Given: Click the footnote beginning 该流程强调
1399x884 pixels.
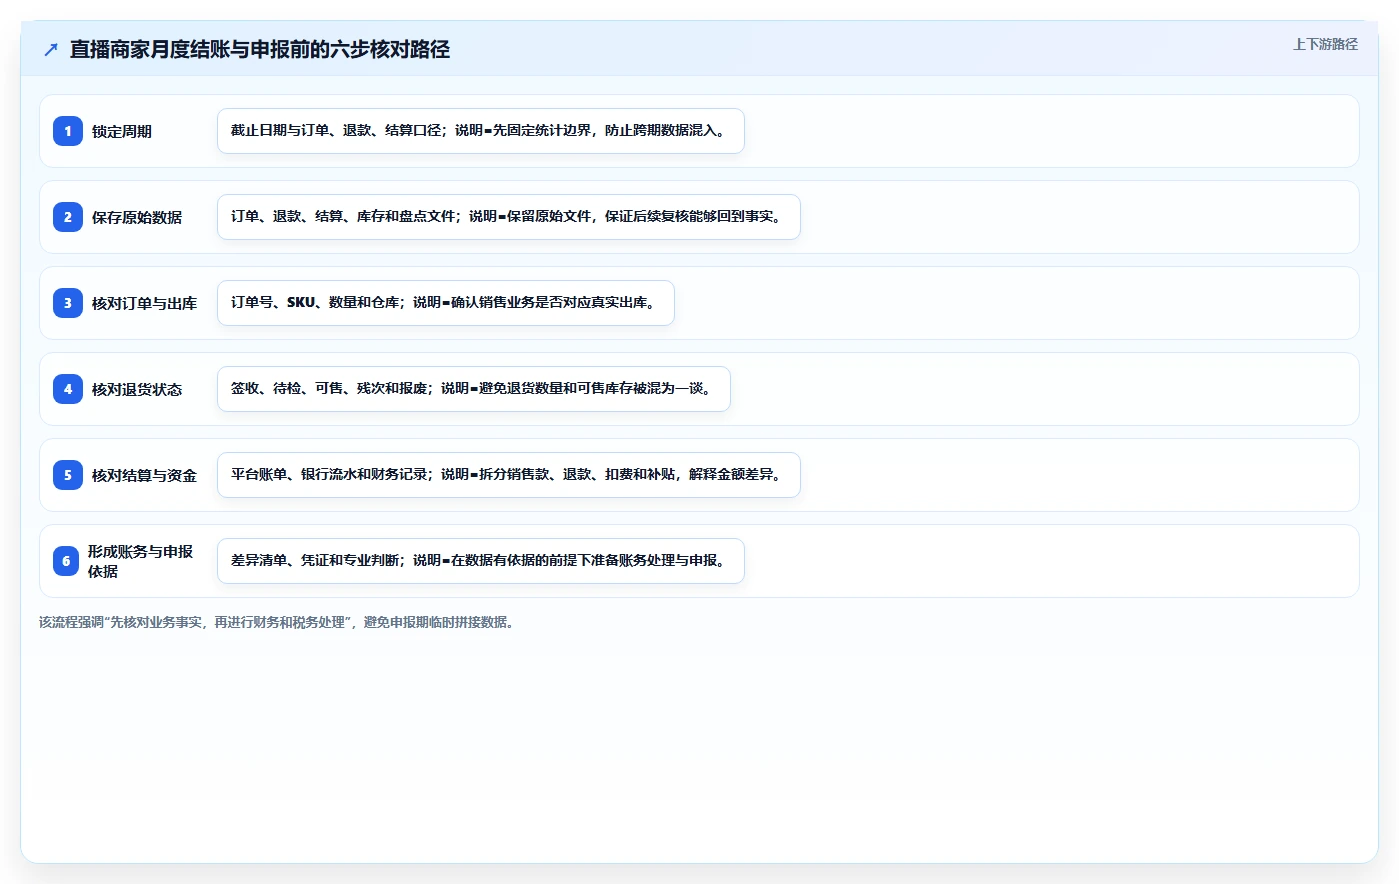Looking at the screenshot, I should point(278,622).
